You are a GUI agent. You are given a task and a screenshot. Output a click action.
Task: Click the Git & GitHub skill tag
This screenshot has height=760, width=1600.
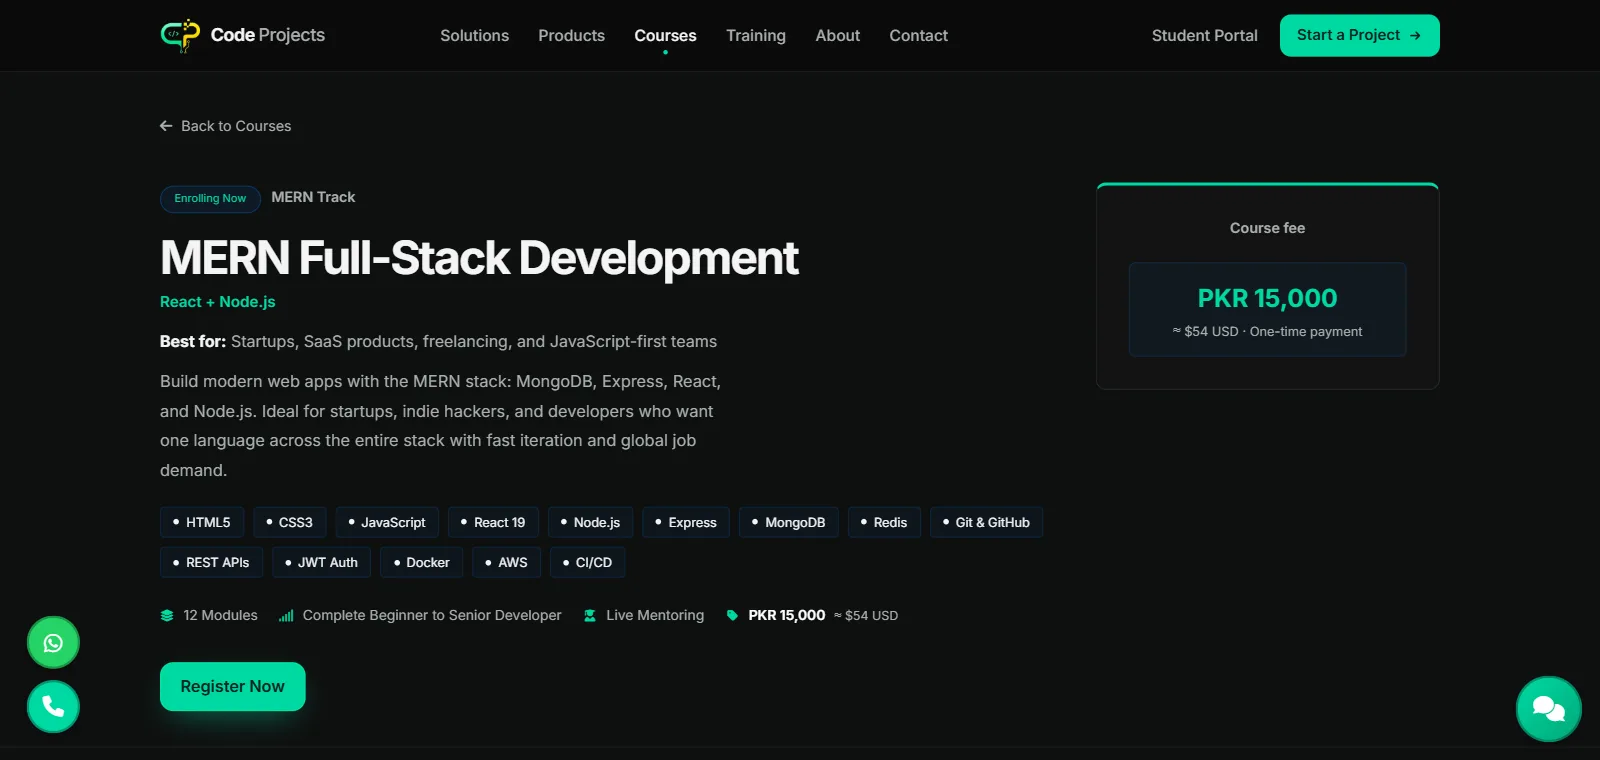coord(986,522)
